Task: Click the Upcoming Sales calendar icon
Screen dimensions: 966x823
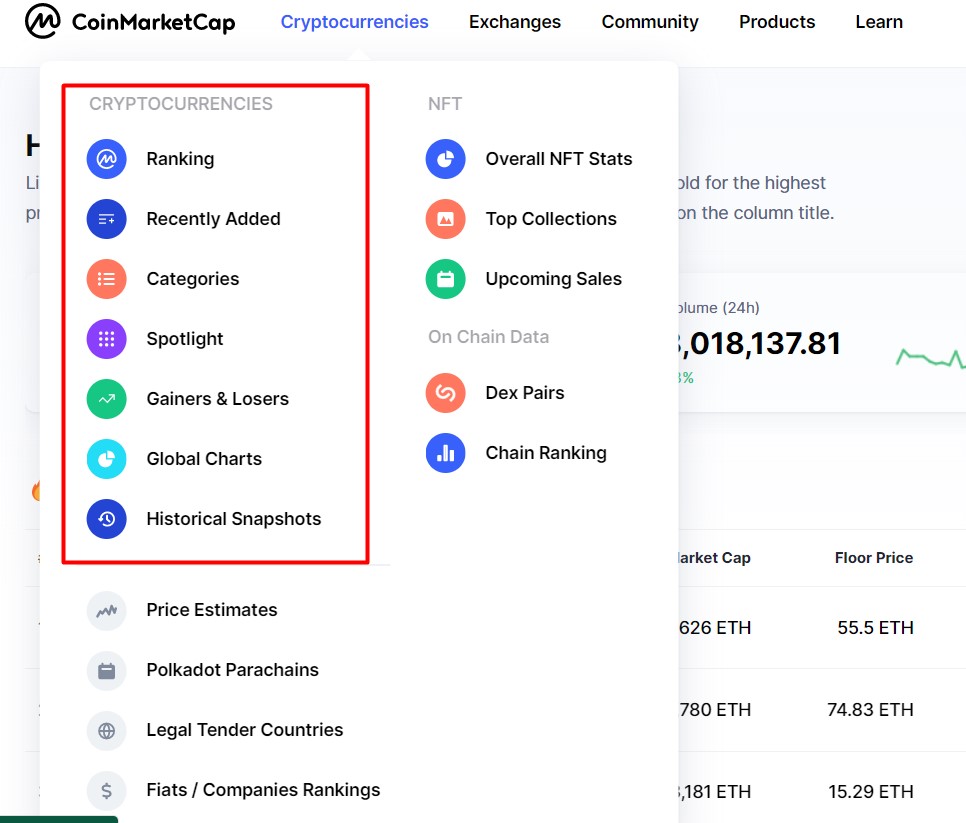Action: point(445,278)
